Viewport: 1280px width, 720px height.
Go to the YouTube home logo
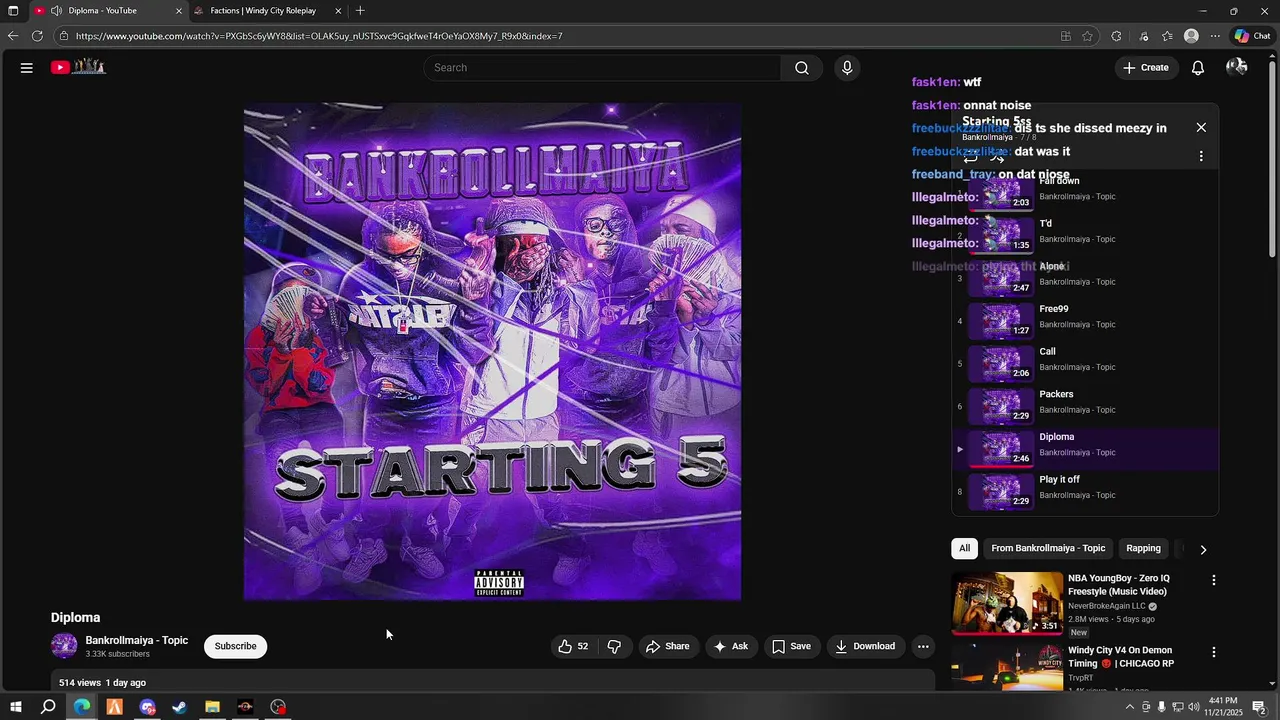pos(78,67)
